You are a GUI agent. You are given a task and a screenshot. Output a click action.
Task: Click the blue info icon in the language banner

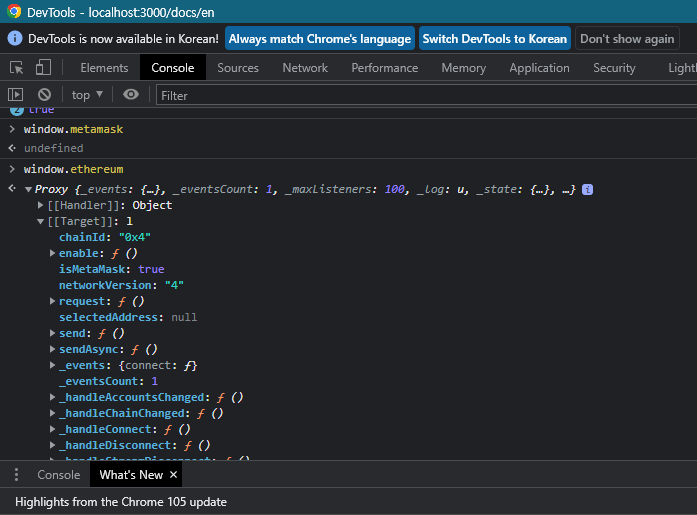pos(15,39)
